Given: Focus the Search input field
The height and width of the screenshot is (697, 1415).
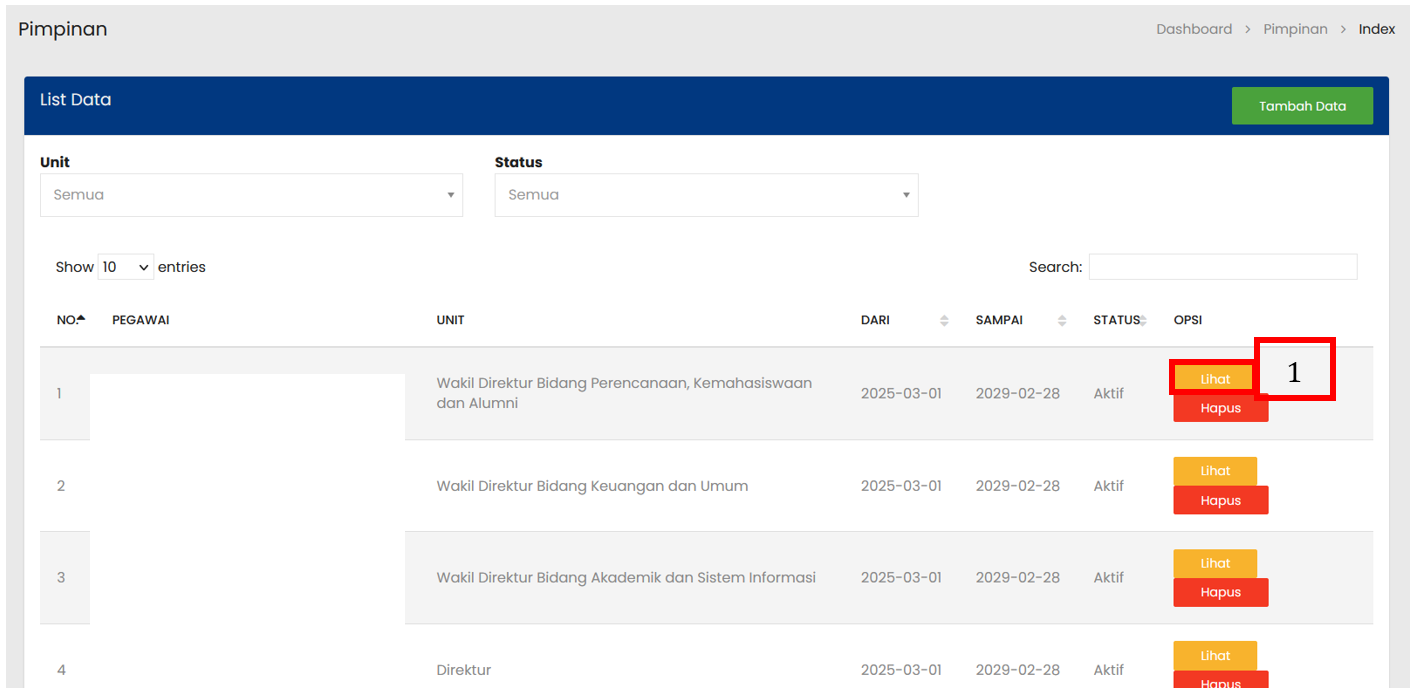Looking at the screenshot, I should coord(1222,267).
